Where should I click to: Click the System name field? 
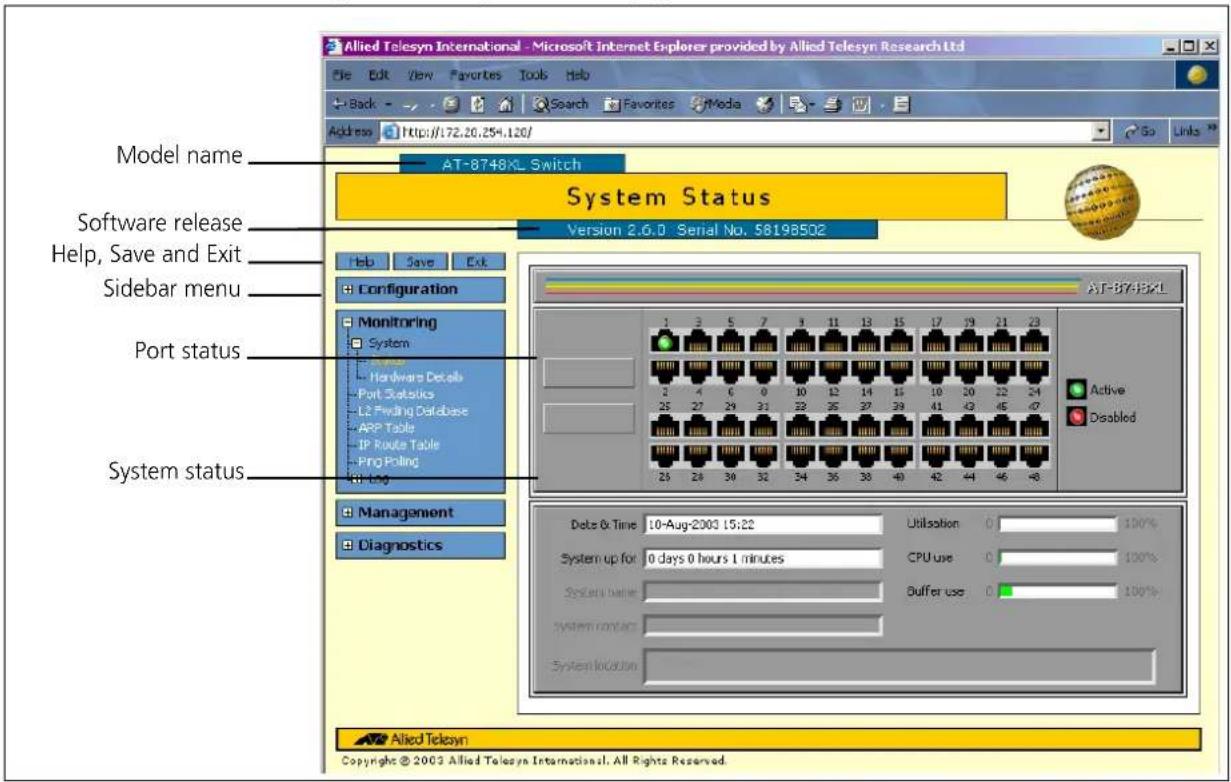[763, 592]
